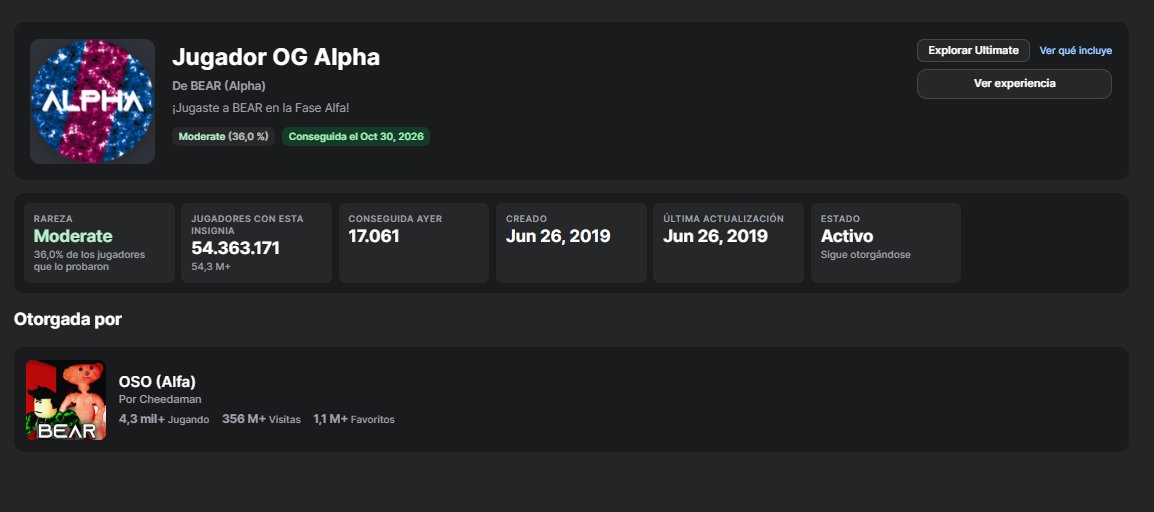This screenshot has width=1154, height=512.
Task: Click the Jugador OG Alpha heading
Action: (x=276, y=57)
